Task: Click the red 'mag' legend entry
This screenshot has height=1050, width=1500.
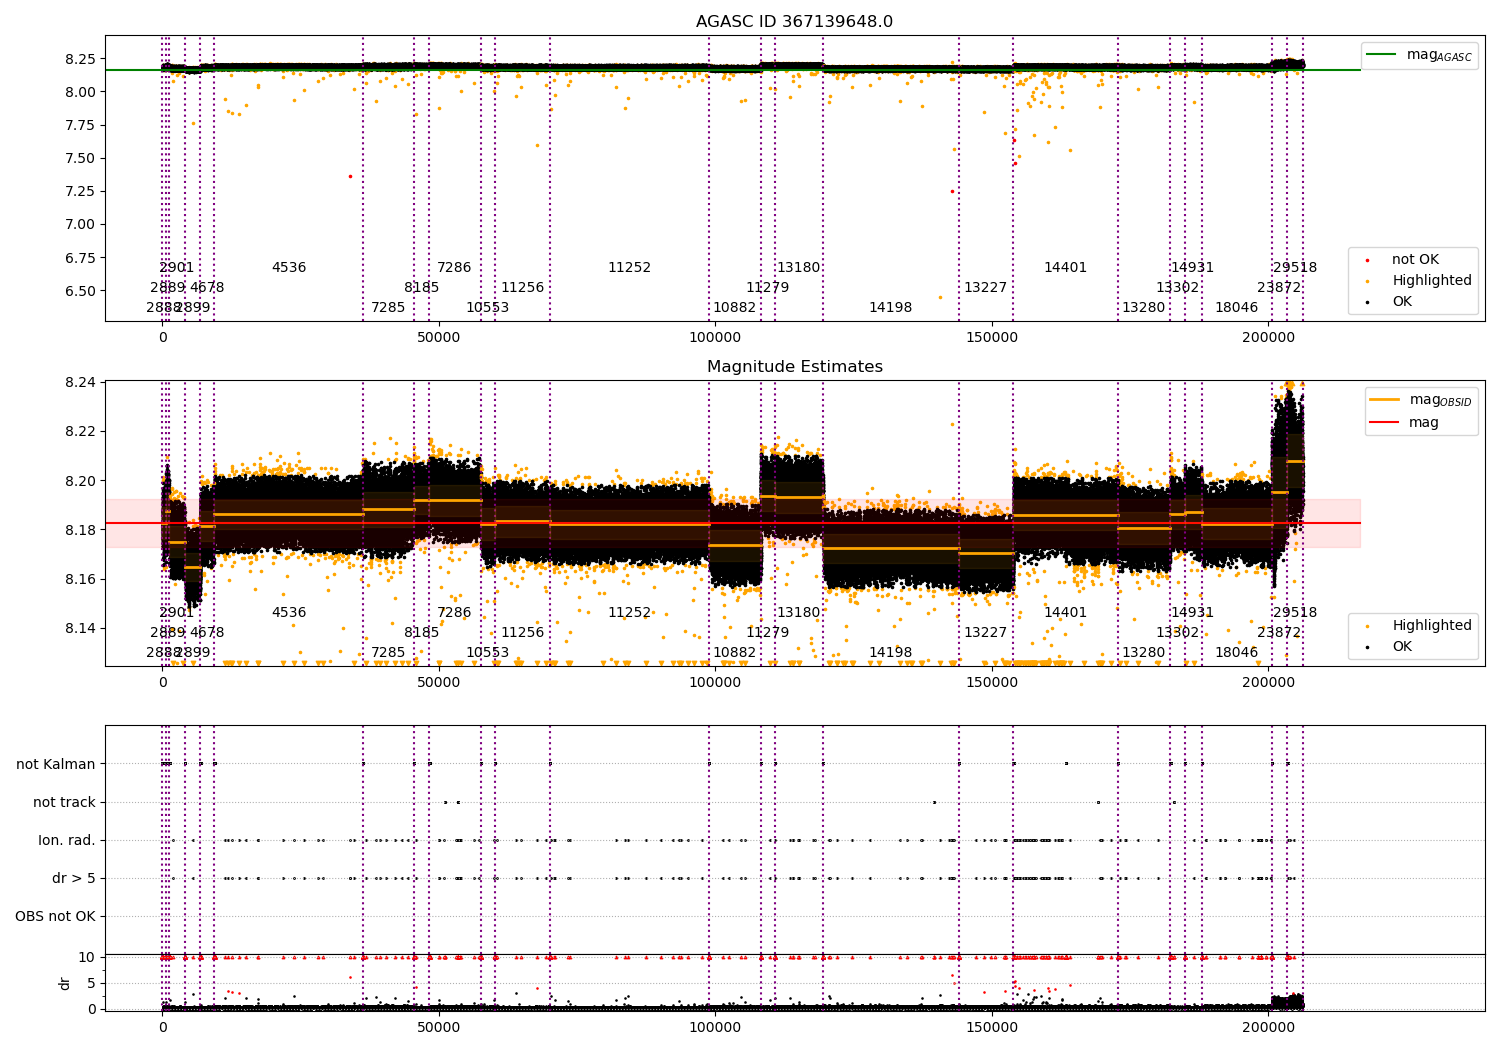Action: 1405,423
